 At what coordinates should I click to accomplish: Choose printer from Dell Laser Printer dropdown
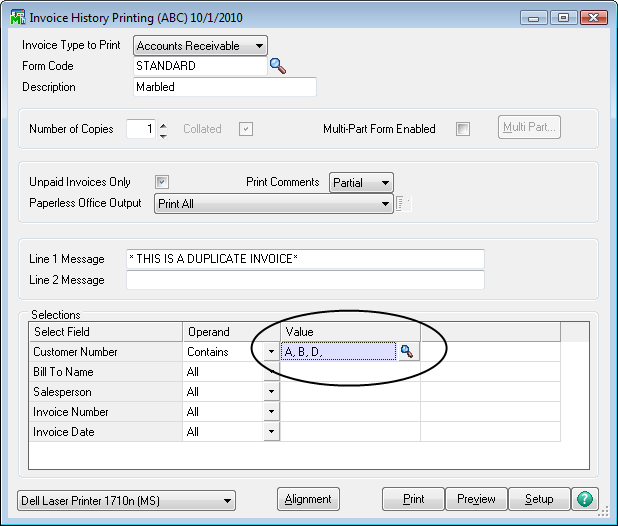point(227,500)
